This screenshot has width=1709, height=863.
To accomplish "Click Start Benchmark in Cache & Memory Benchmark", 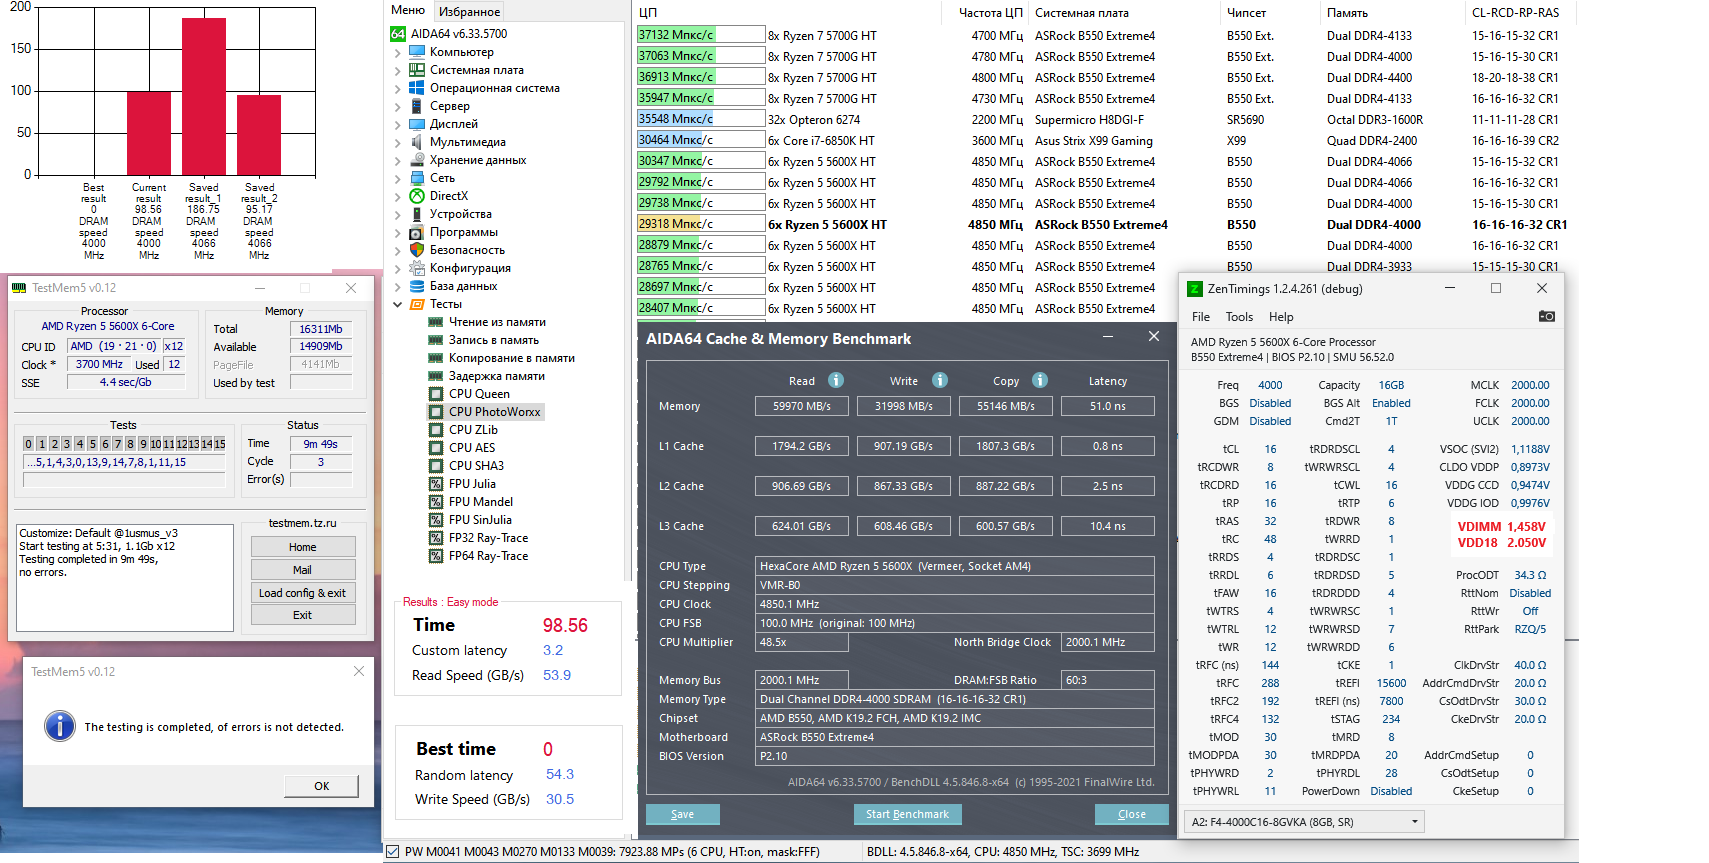I will tap(908, 814).
